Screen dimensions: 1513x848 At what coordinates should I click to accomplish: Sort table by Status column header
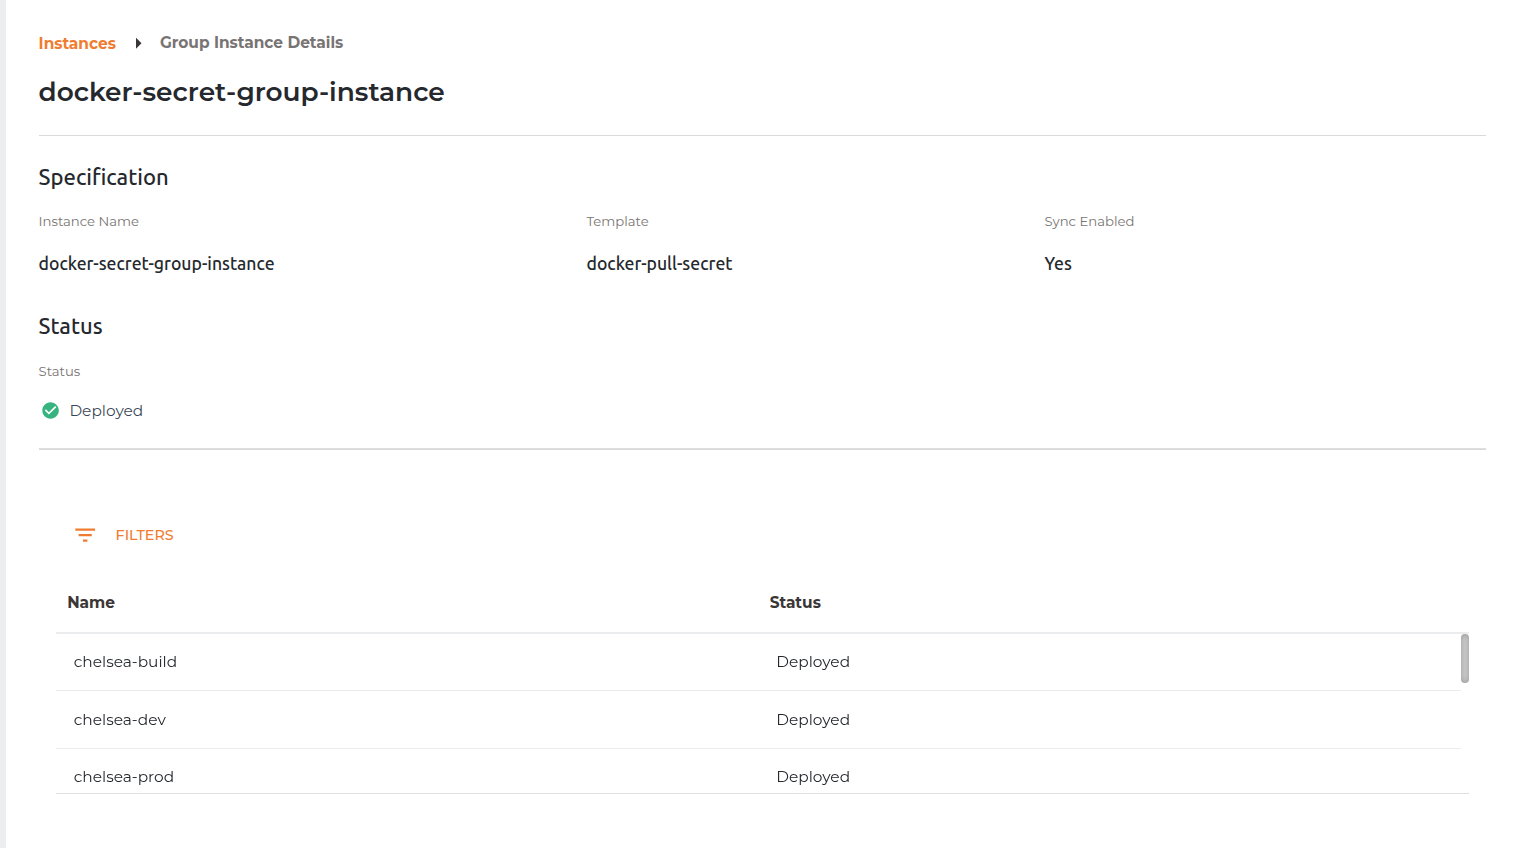(794, 602)
